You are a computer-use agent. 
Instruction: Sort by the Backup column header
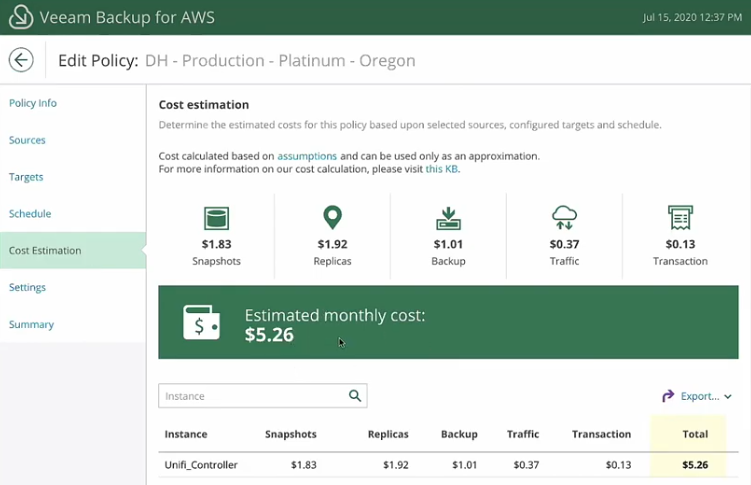pyautogui.click(x=459, y=434)
